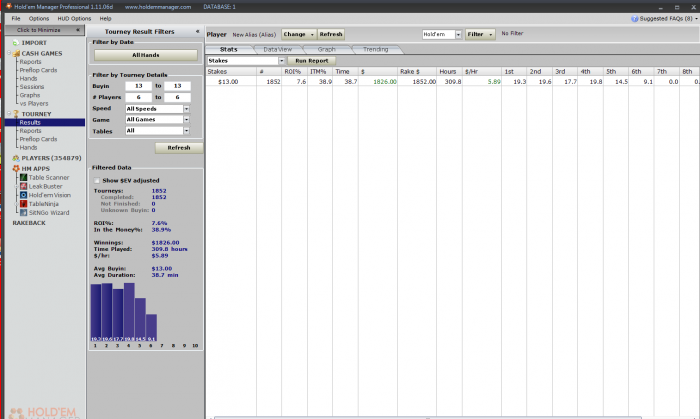
Task: Click the maximum # Players field
Action: (177, 97)
